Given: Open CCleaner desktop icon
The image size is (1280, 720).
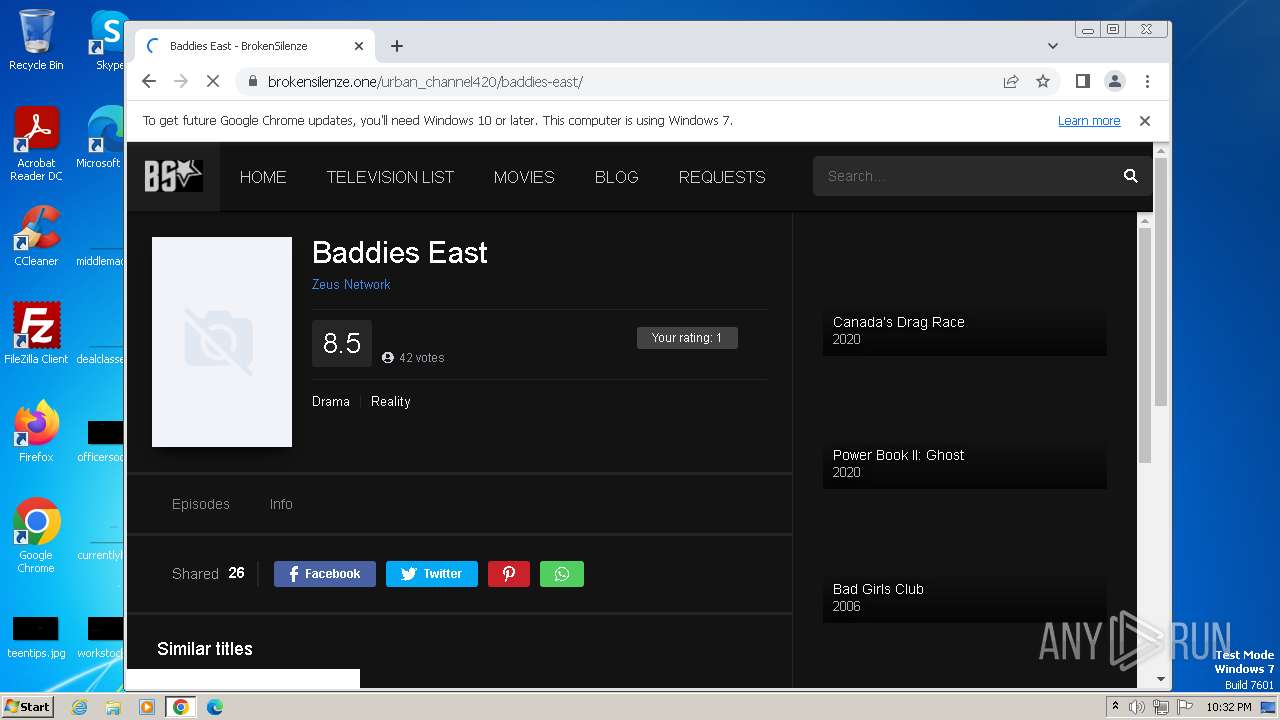Looking at the screenshot, I should [x=36, y=236].
